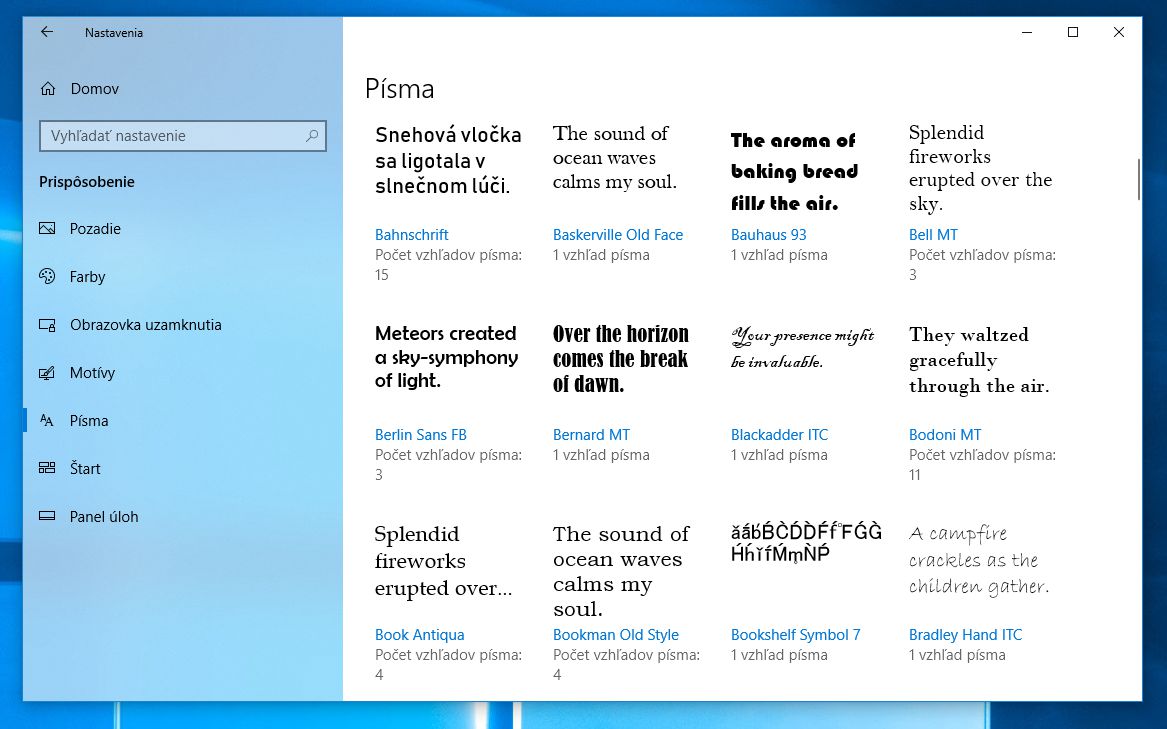Click the Bernard MT sample preview
The width and height of the screenshot is (1167, 729).
pos(621,358)
